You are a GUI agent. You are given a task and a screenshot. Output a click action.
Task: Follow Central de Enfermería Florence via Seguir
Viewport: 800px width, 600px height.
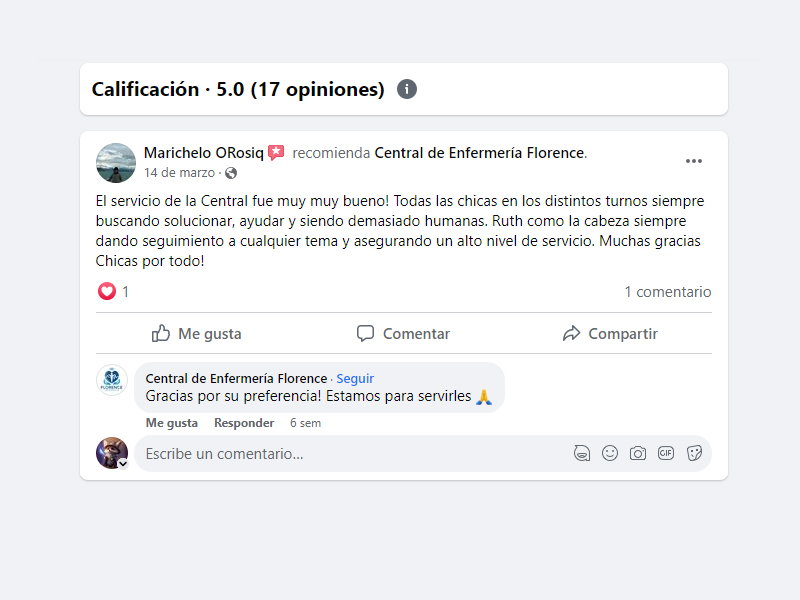coord(355,378)
